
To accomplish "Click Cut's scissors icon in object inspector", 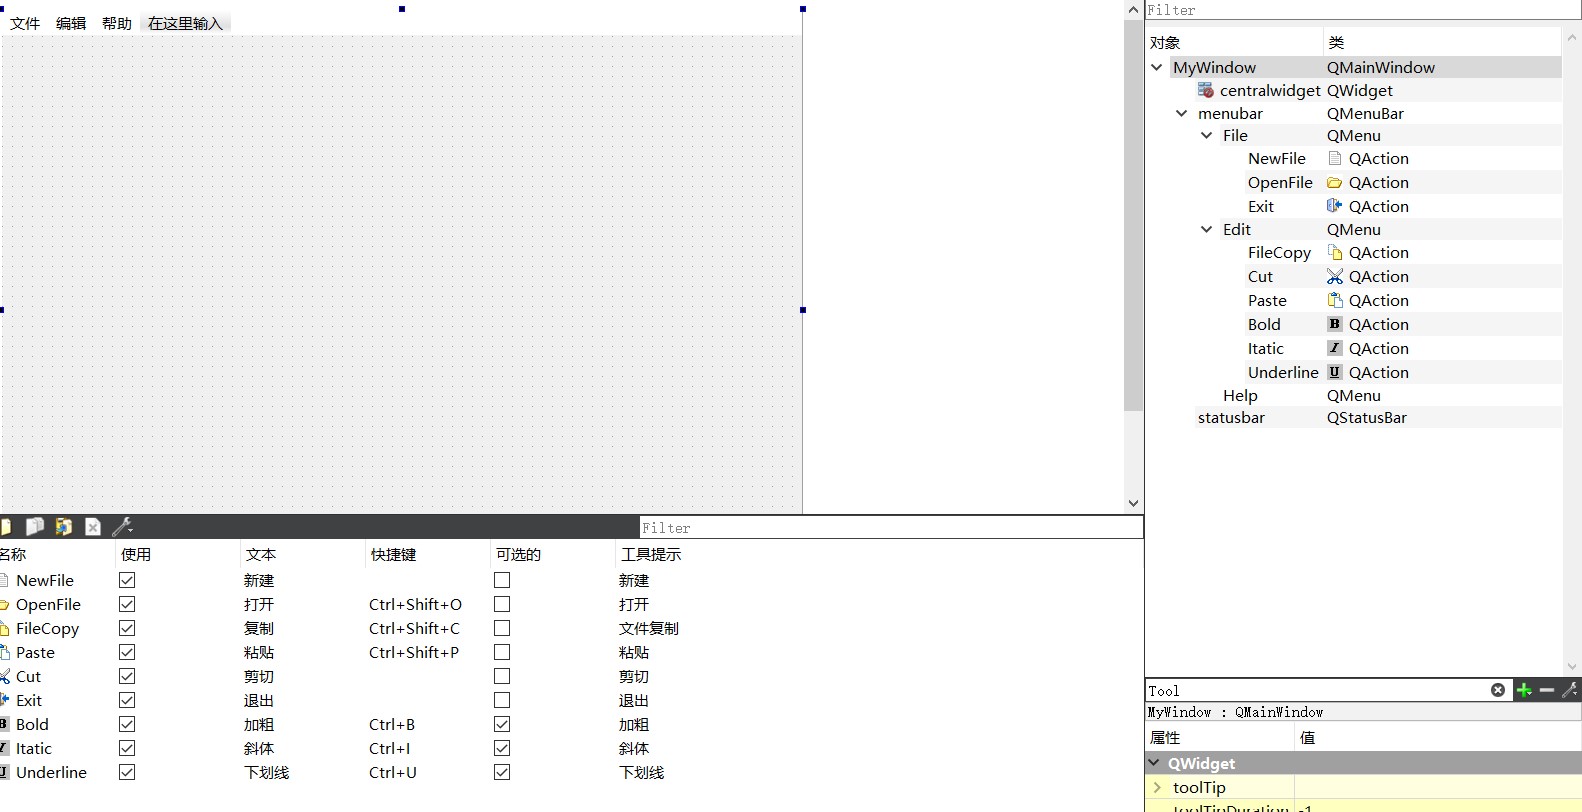I will click(x=1335, y=276).
